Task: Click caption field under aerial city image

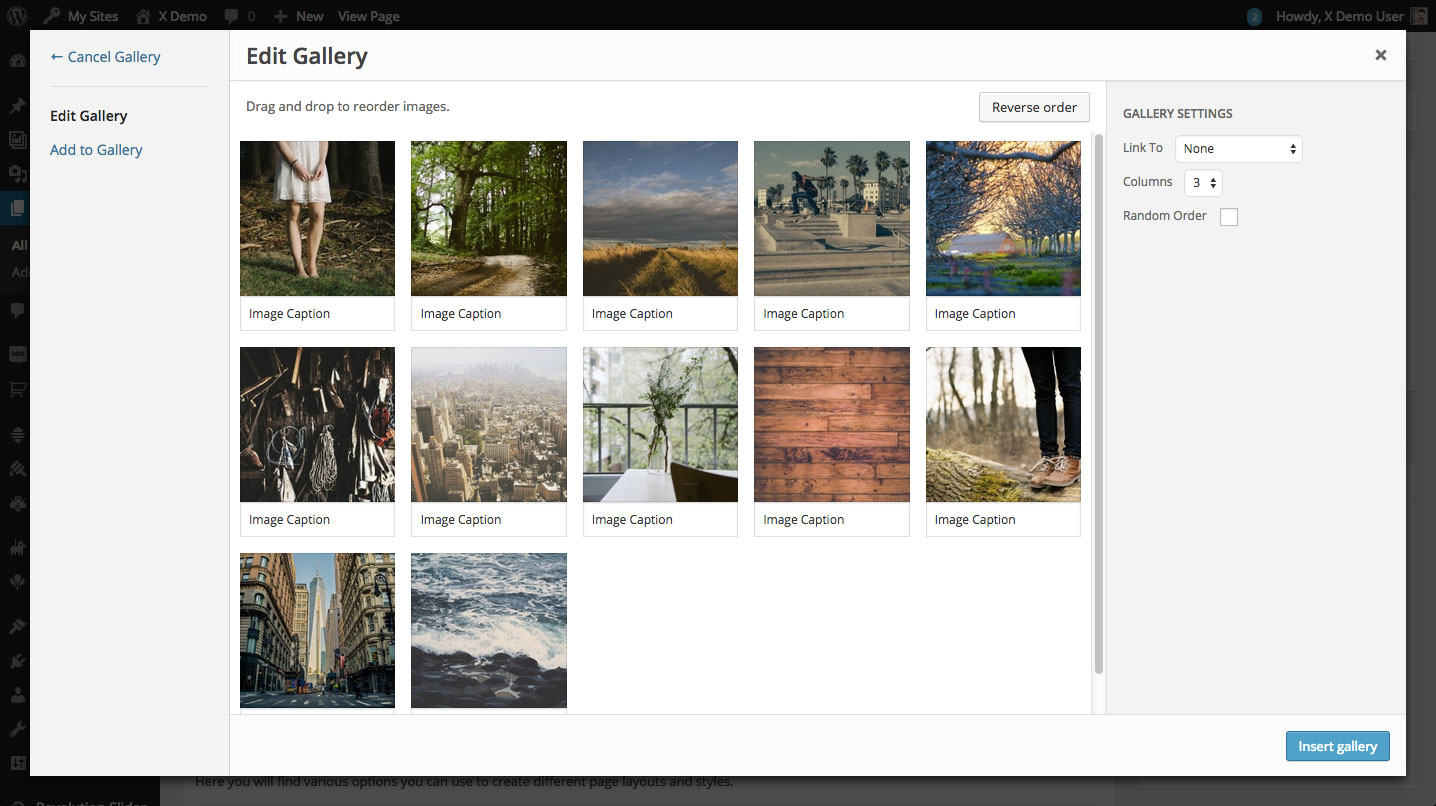Action: (x=489, y=519)
